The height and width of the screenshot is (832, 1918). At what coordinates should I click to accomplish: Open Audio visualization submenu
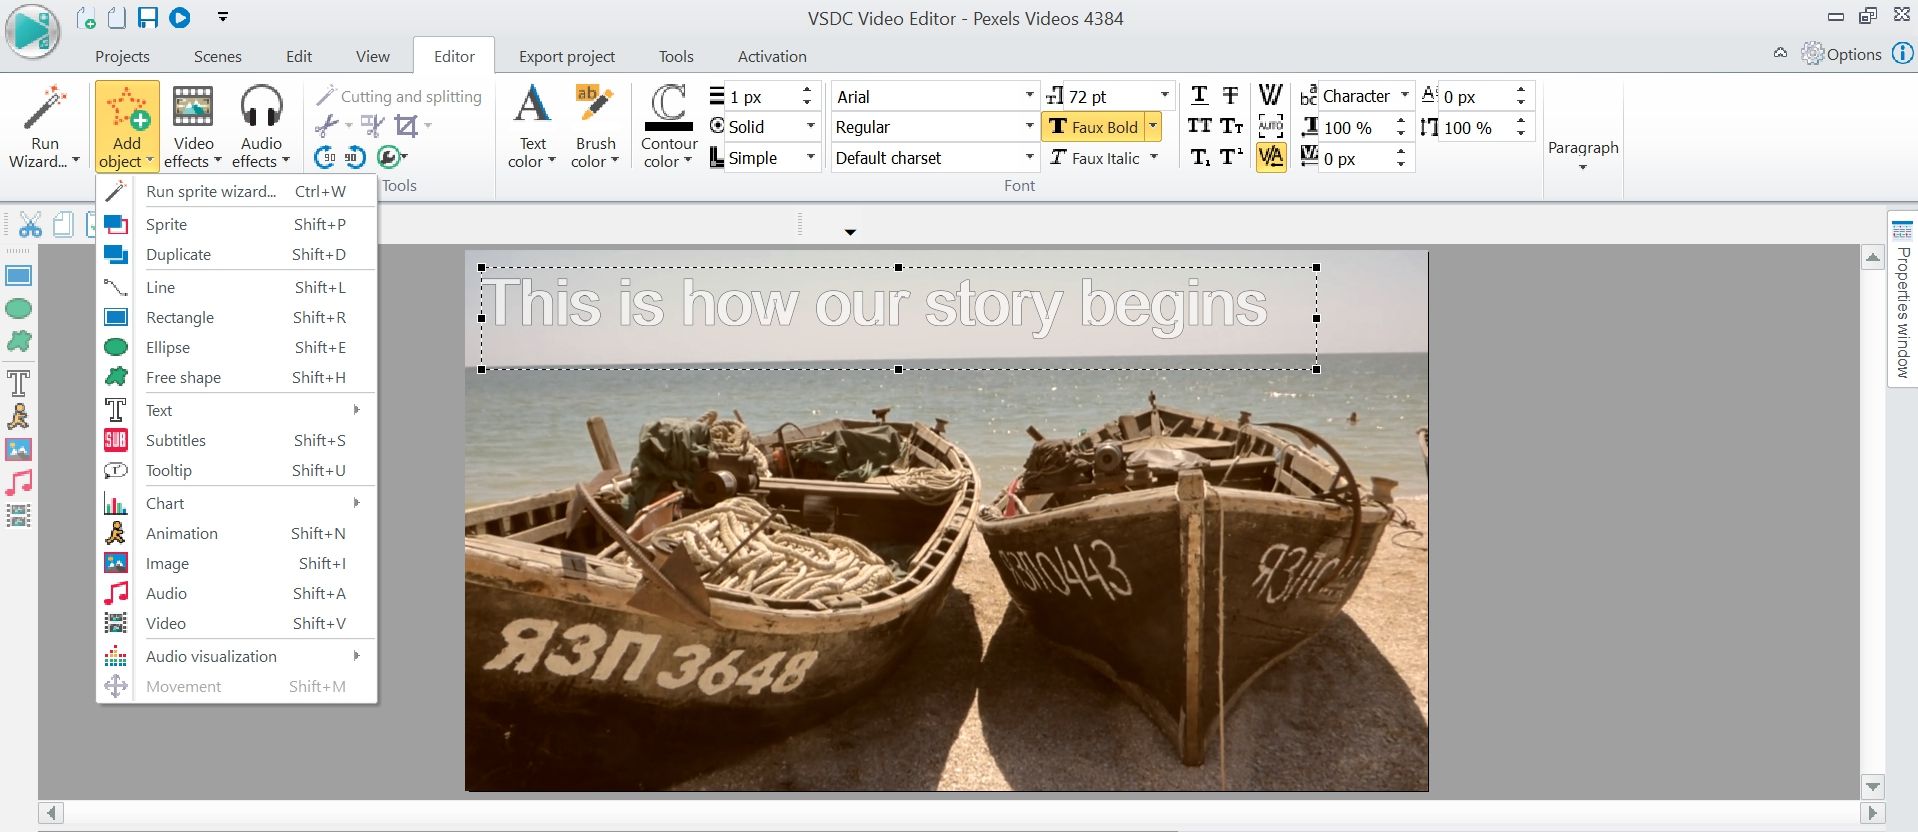point(237,656)
